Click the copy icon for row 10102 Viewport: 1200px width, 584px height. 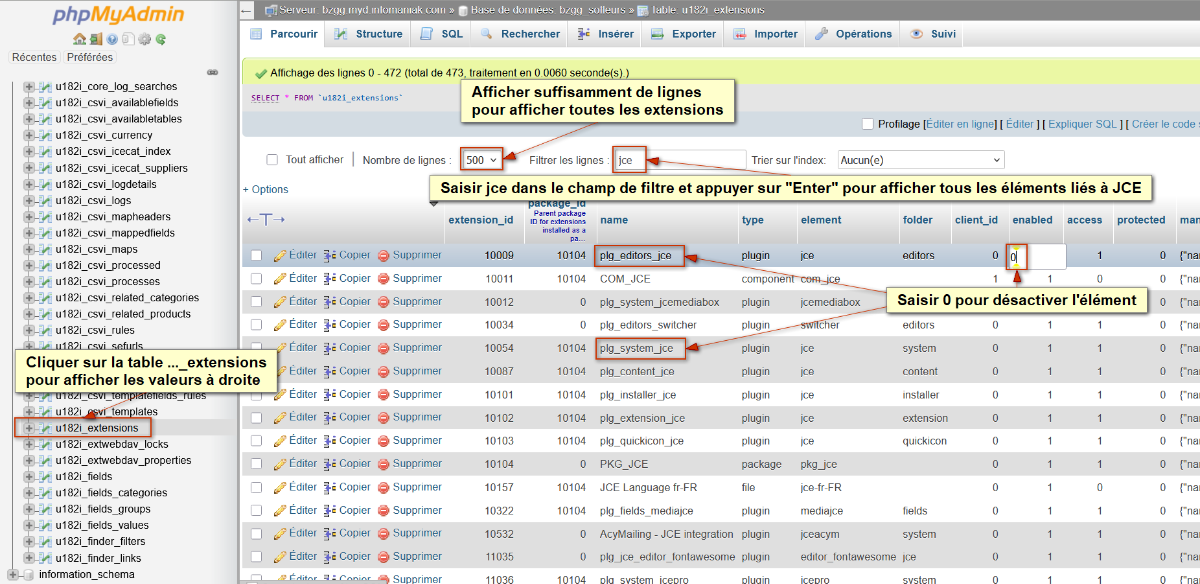pos(329,418)
